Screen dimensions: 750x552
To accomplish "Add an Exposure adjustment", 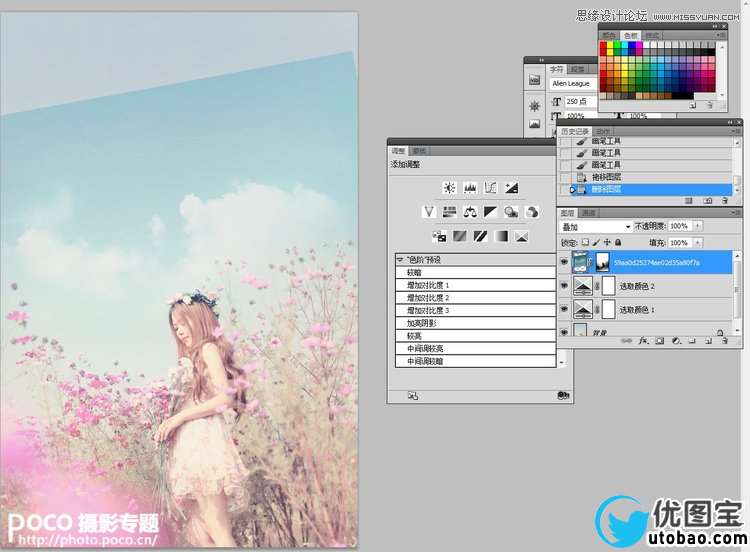I will [x=511, y=188].
